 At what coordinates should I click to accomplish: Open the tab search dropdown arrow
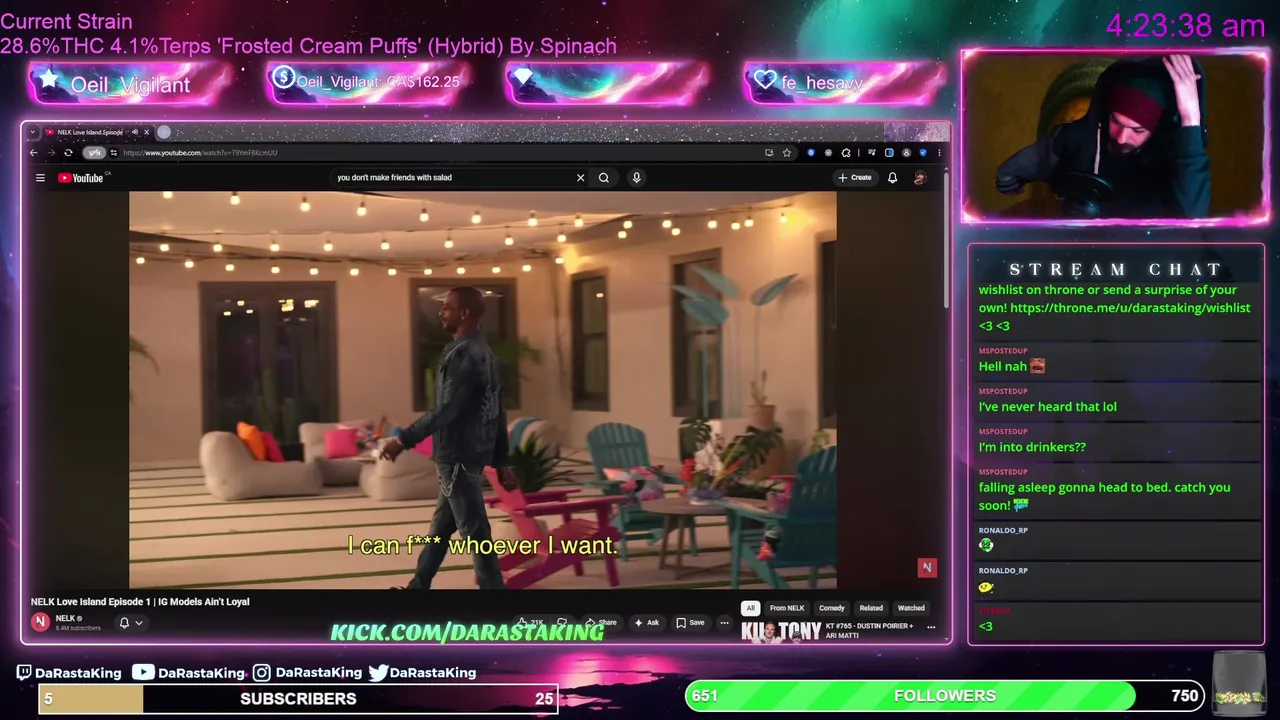point(33,132)
